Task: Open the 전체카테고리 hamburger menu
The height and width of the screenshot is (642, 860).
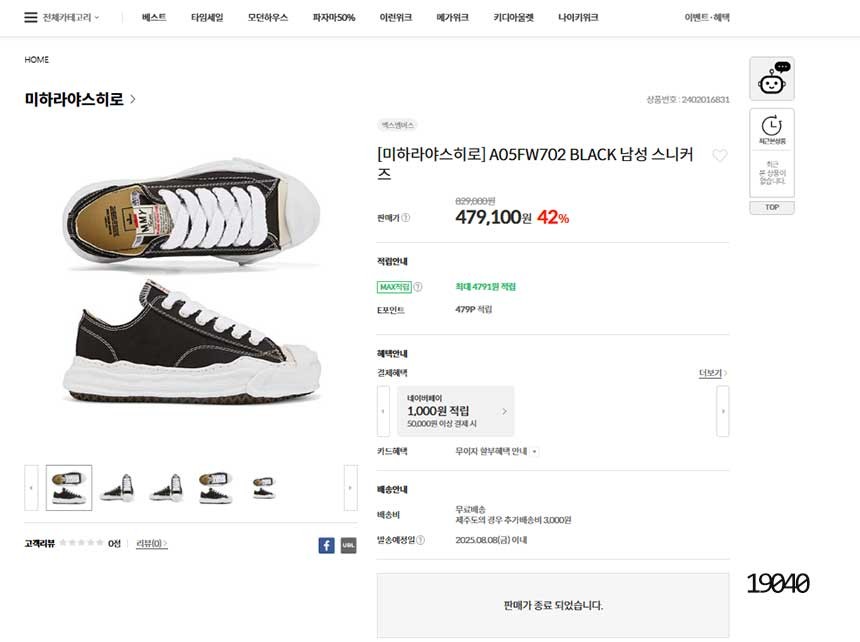Action: pos(32,18)
